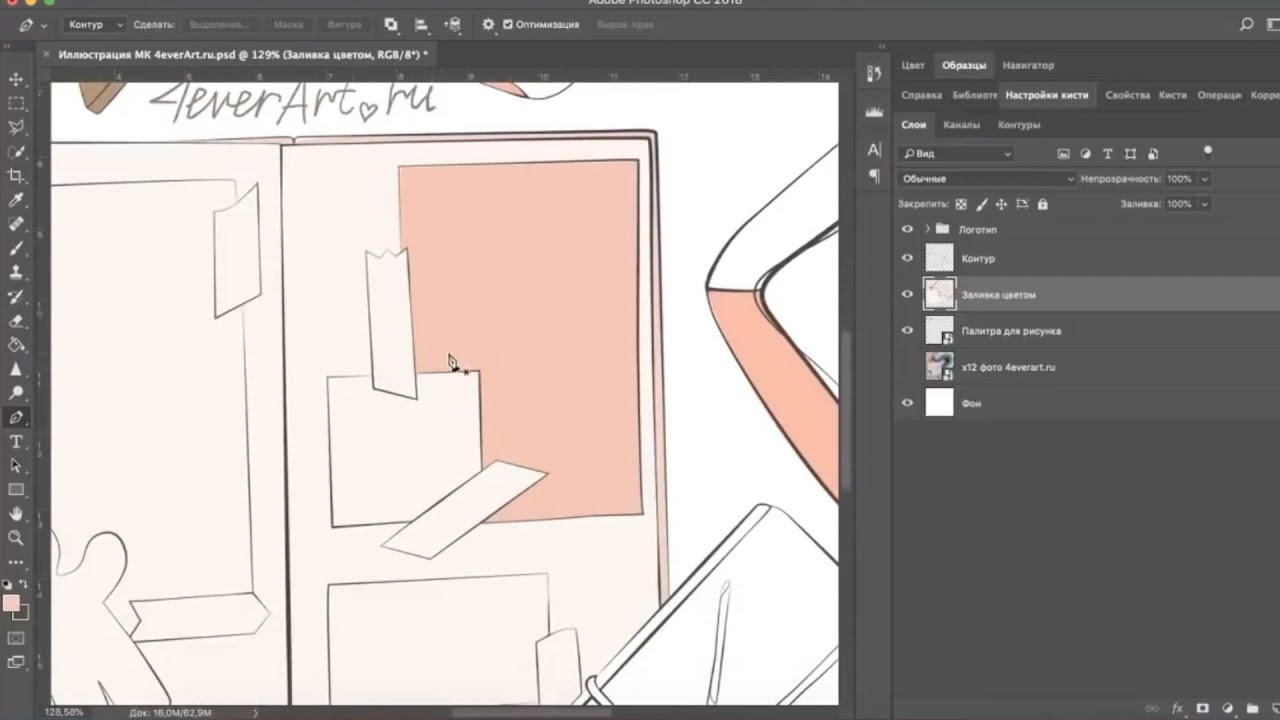Viewport: 1280px width, 720px height.
Task: Switch to the Навигатор tab
Action: pyautogui.click(x=1028, y=65)
